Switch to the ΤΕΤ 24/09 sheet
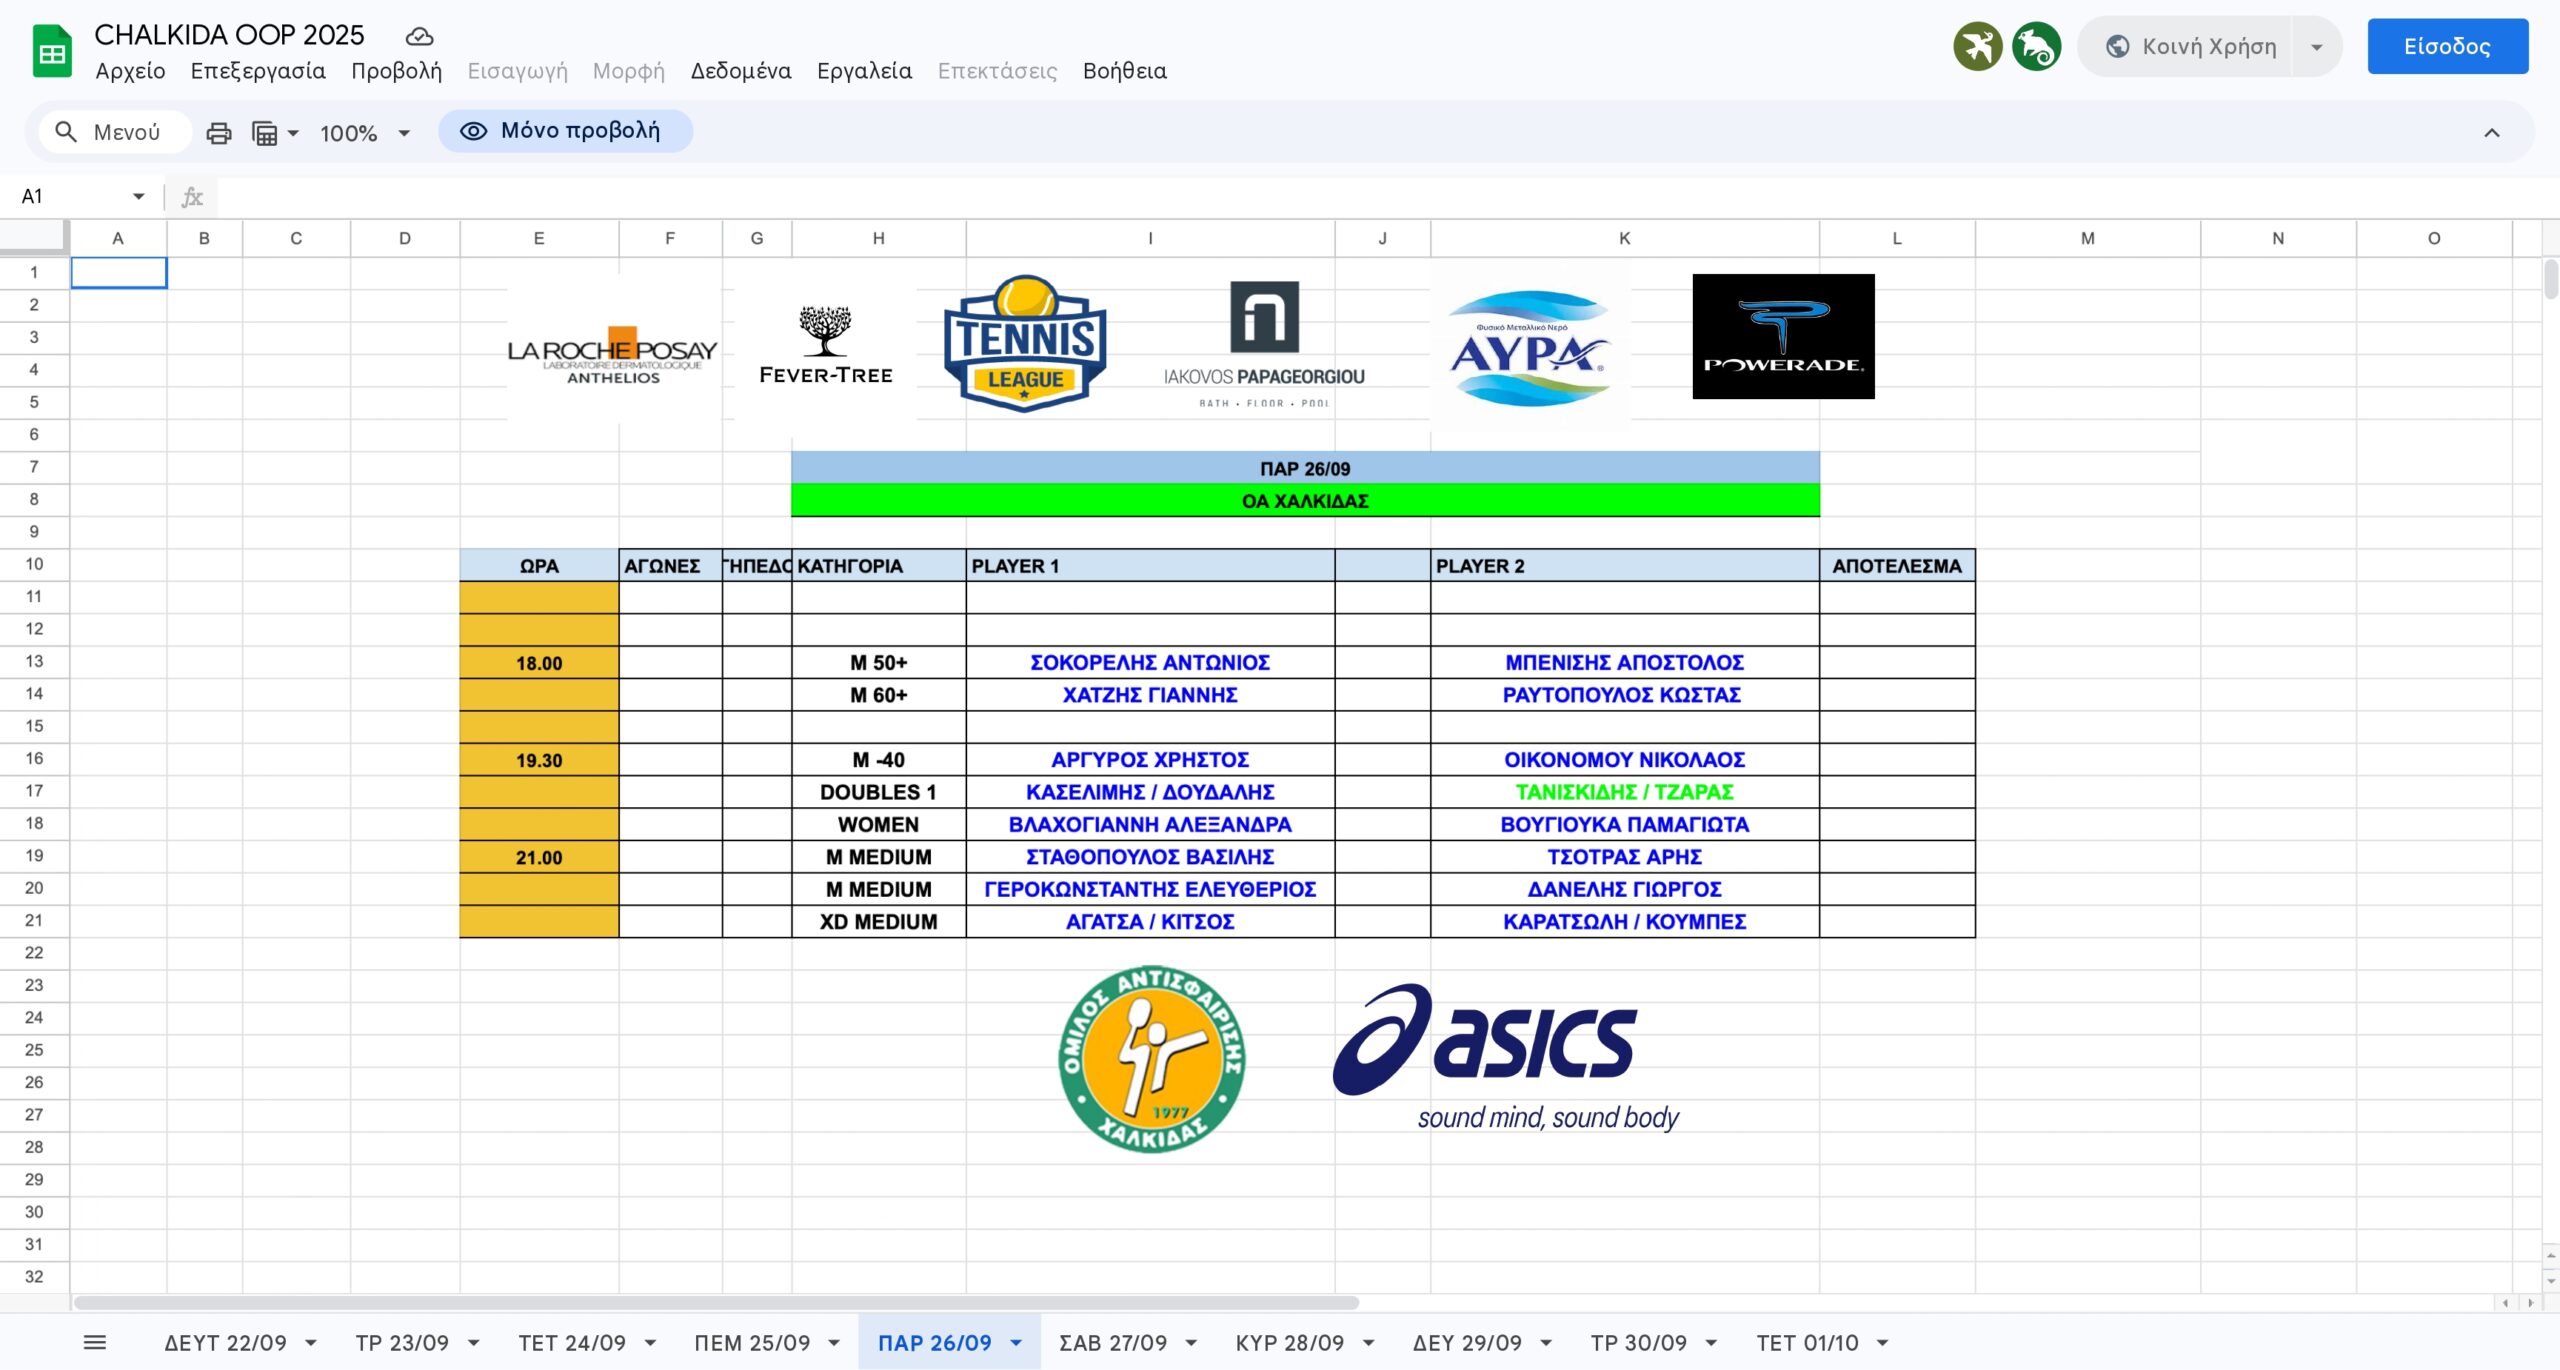The width and height of the screenshot is (2560, 1370). [x=572, y=1342]
